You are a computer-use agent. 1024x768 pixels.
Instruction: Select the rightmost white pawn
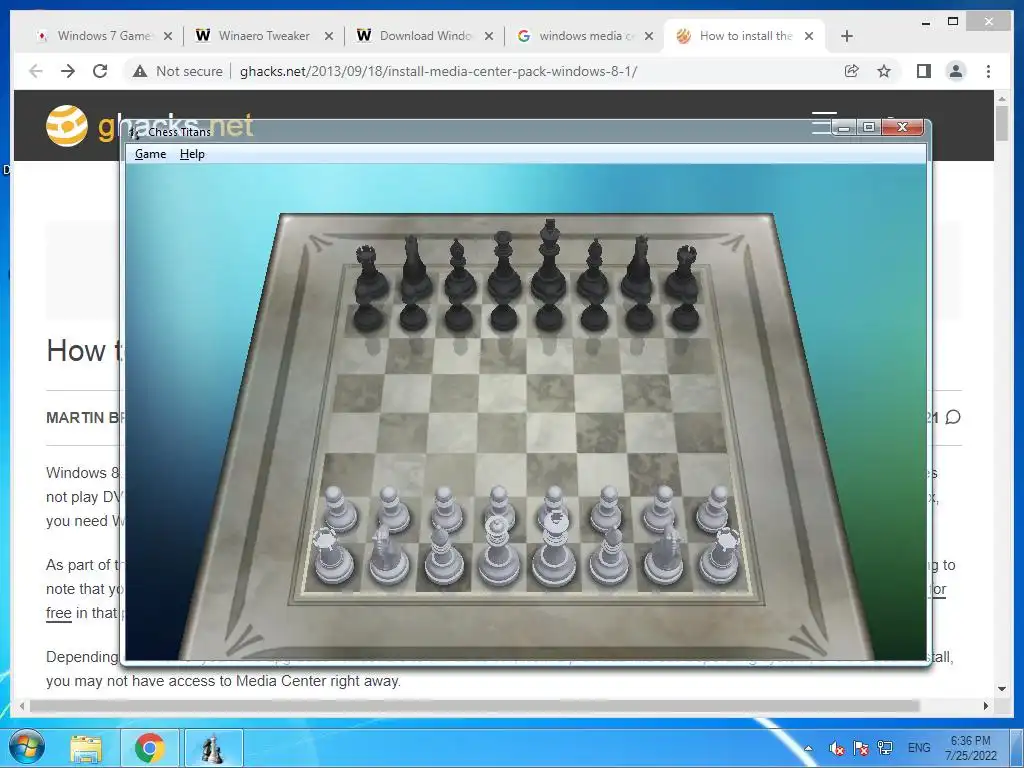(713, 509)
